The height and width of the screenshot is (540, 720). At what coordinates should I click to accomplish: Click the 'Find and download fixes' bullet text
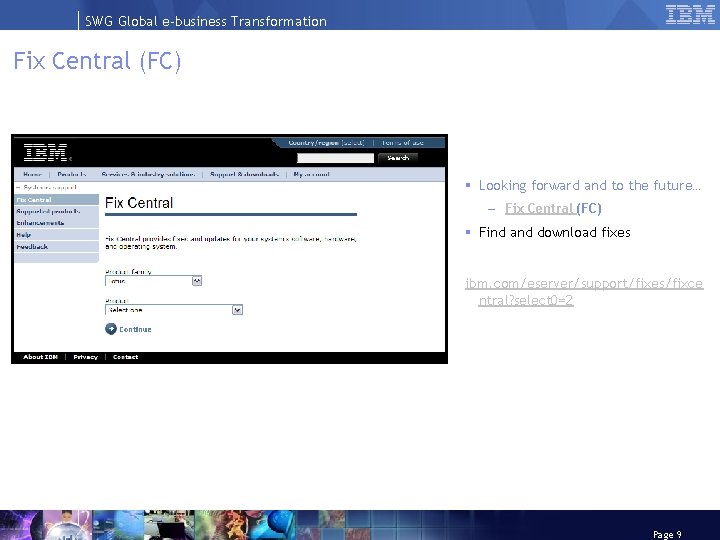[x=554, y=232]
